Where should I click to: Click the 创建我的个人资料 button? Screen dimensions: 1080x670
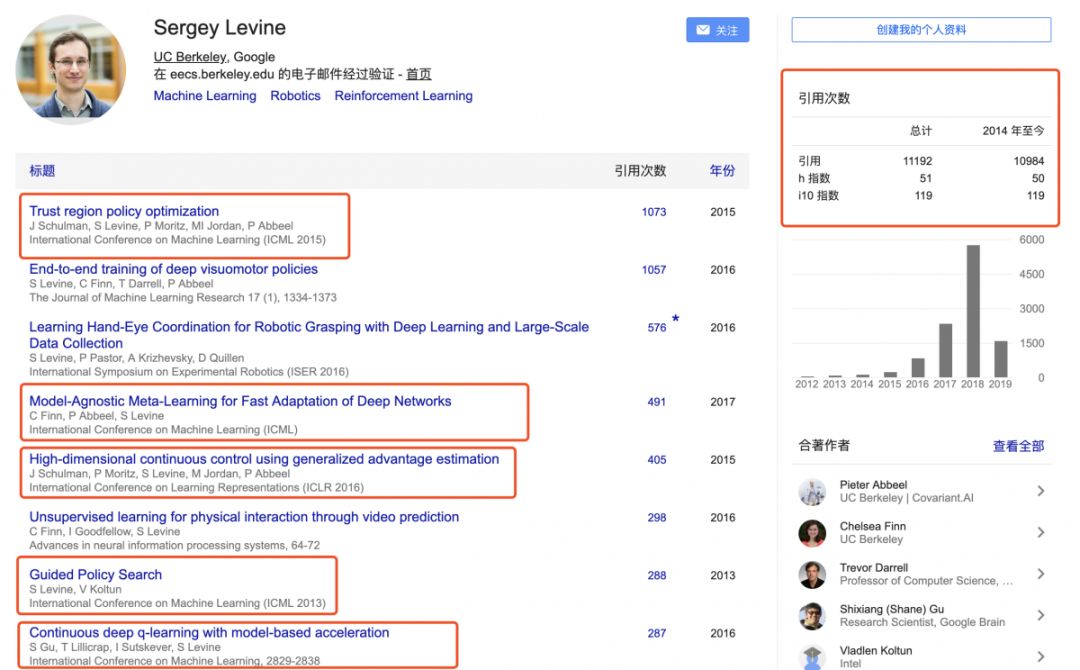(921, 30)
